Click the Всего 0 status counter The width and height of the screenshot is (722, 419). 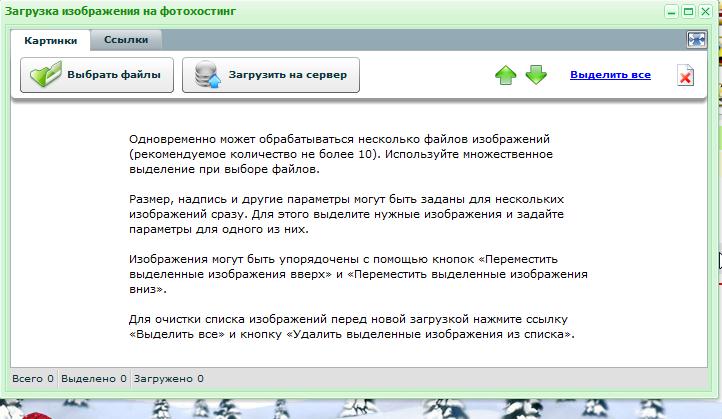pyautogui.click(x=32, y=379)
